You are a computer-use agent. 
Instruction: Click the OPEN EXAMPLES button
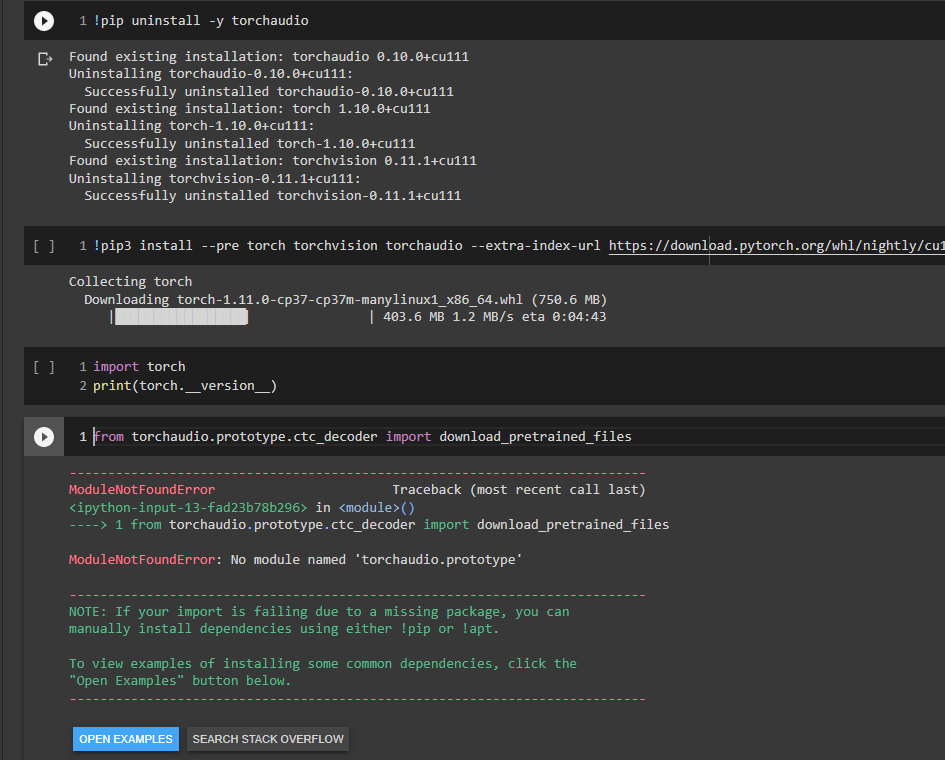click(x=126, y=739)
